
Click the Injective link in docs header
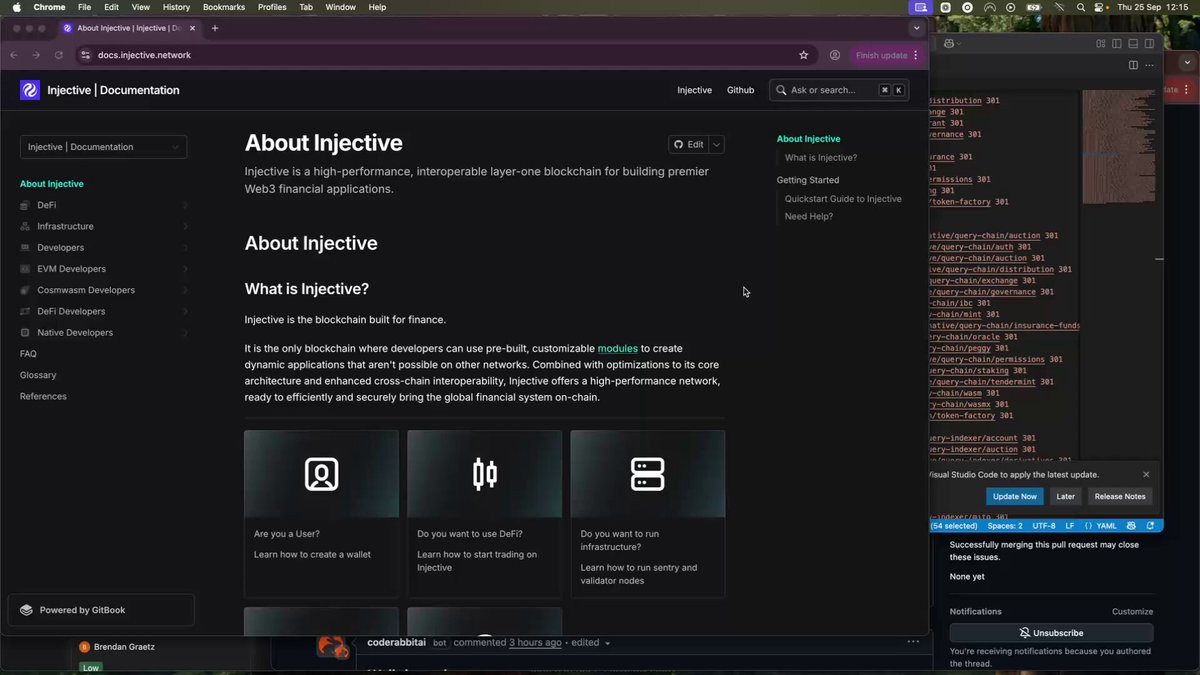(694, 90)
